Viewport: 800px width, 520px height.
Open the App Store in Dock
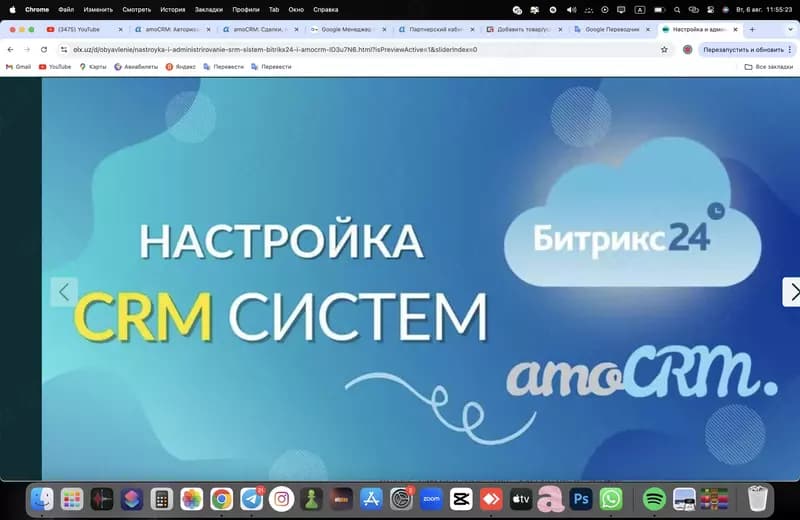coord(371,499)
